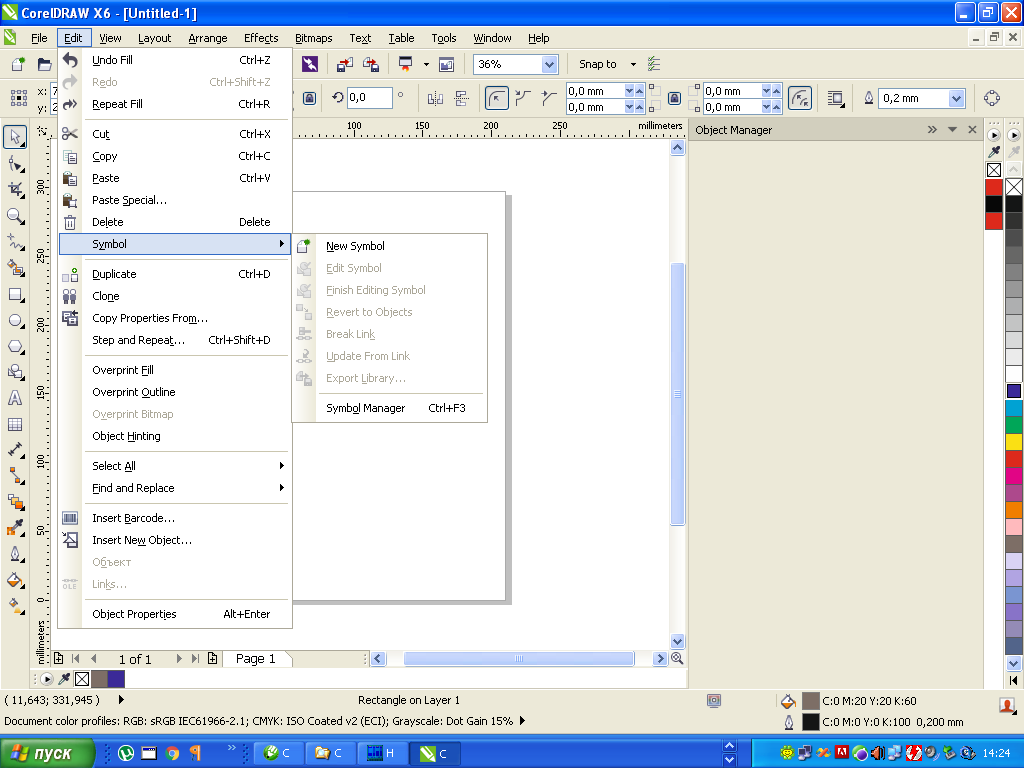1024x768 pixels.
Task: Choose New Symbol from submenu
Action: [390, 246]
